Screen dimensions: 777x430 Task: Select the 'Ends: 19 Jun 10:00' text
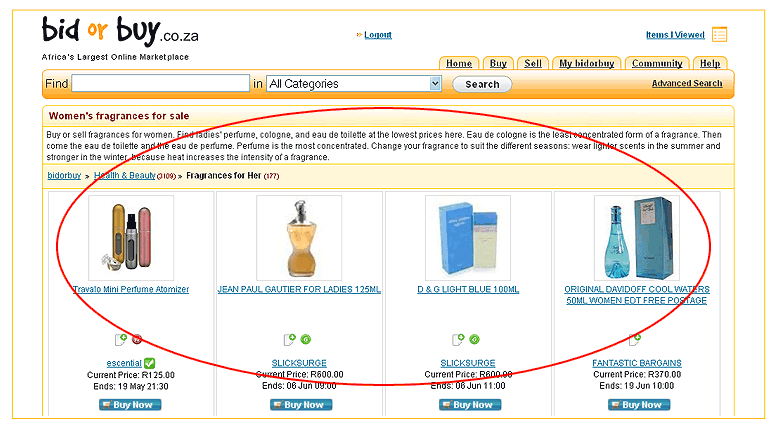coord(637,386)
